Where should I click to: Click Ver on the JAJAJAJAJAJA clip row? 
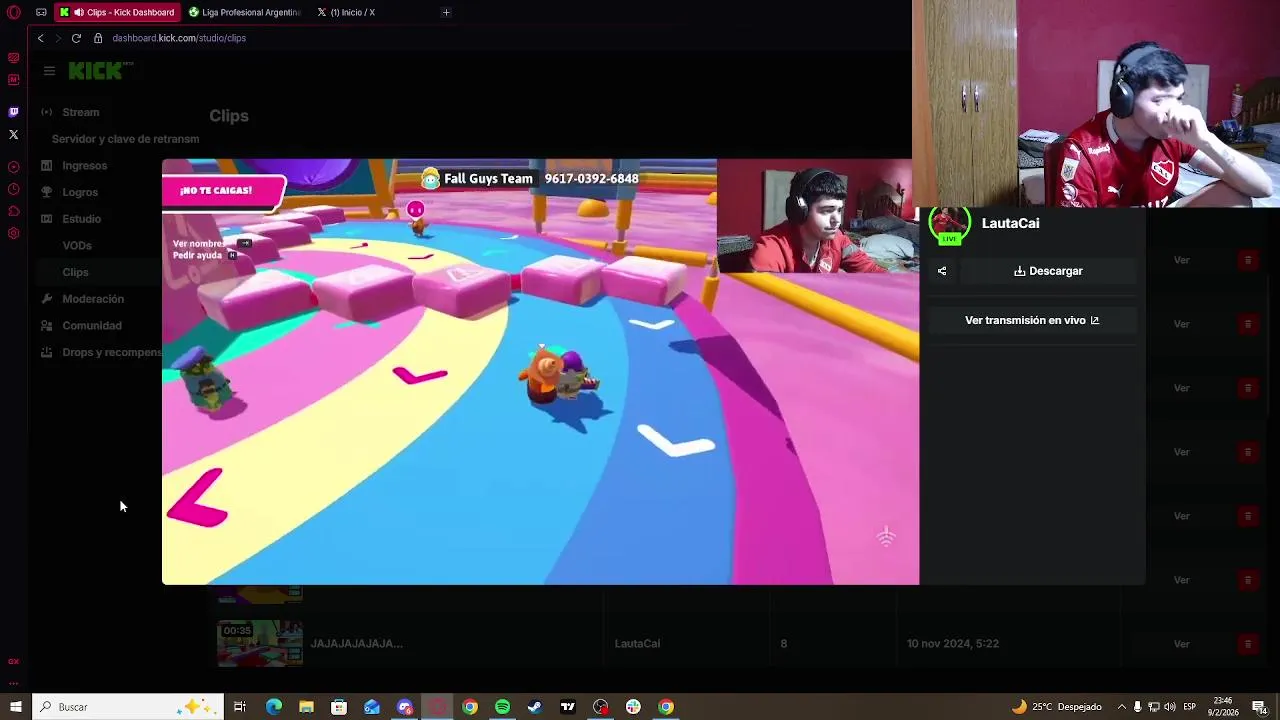(1181, 644)
